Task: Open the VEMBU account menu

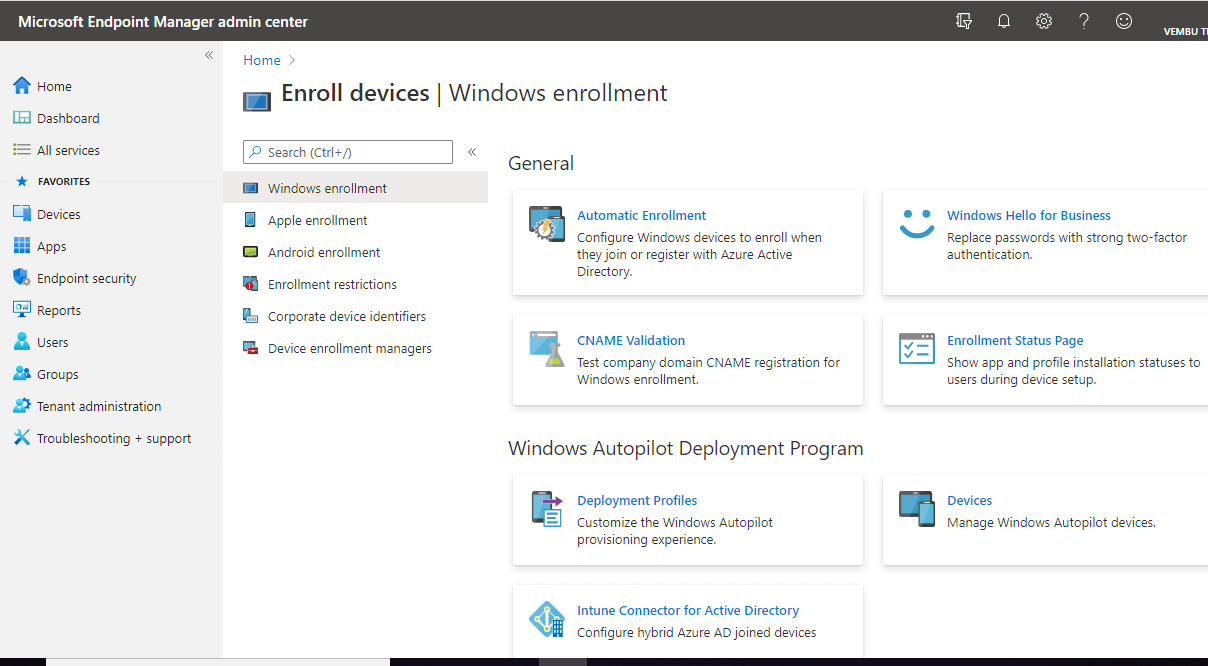Action: pos(1186,31)
